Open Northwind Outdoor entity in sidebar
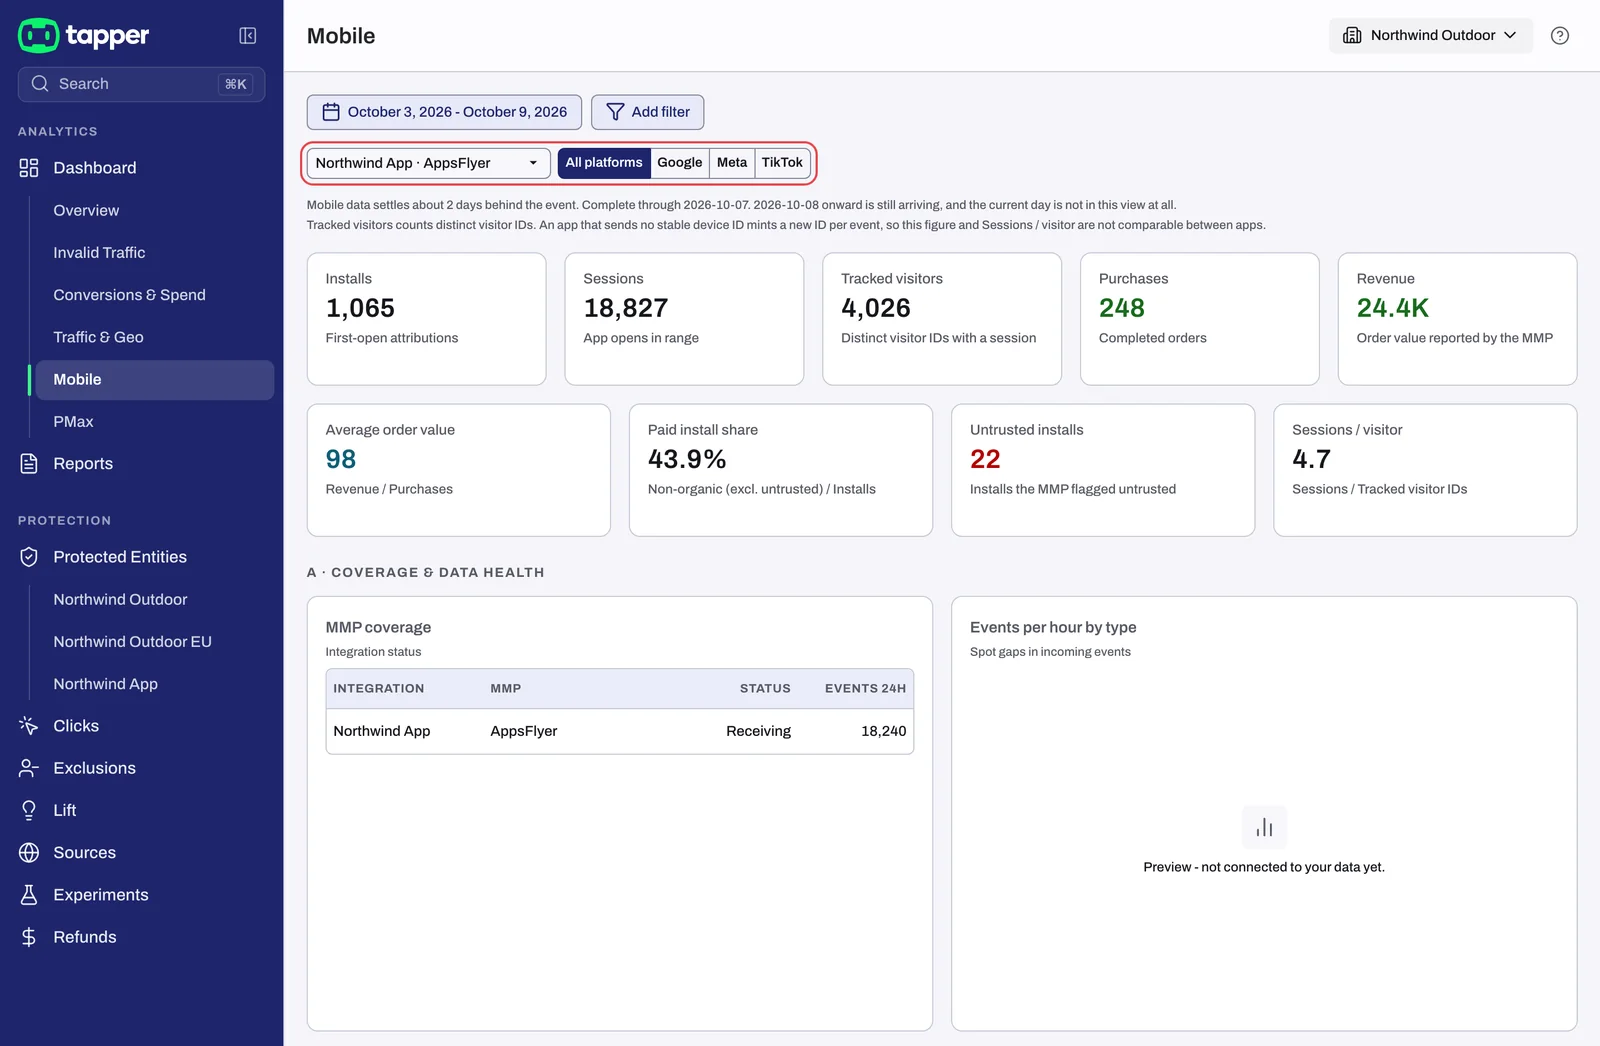Viewport: 1600px width, 1046px height. (x=120, y=600)
